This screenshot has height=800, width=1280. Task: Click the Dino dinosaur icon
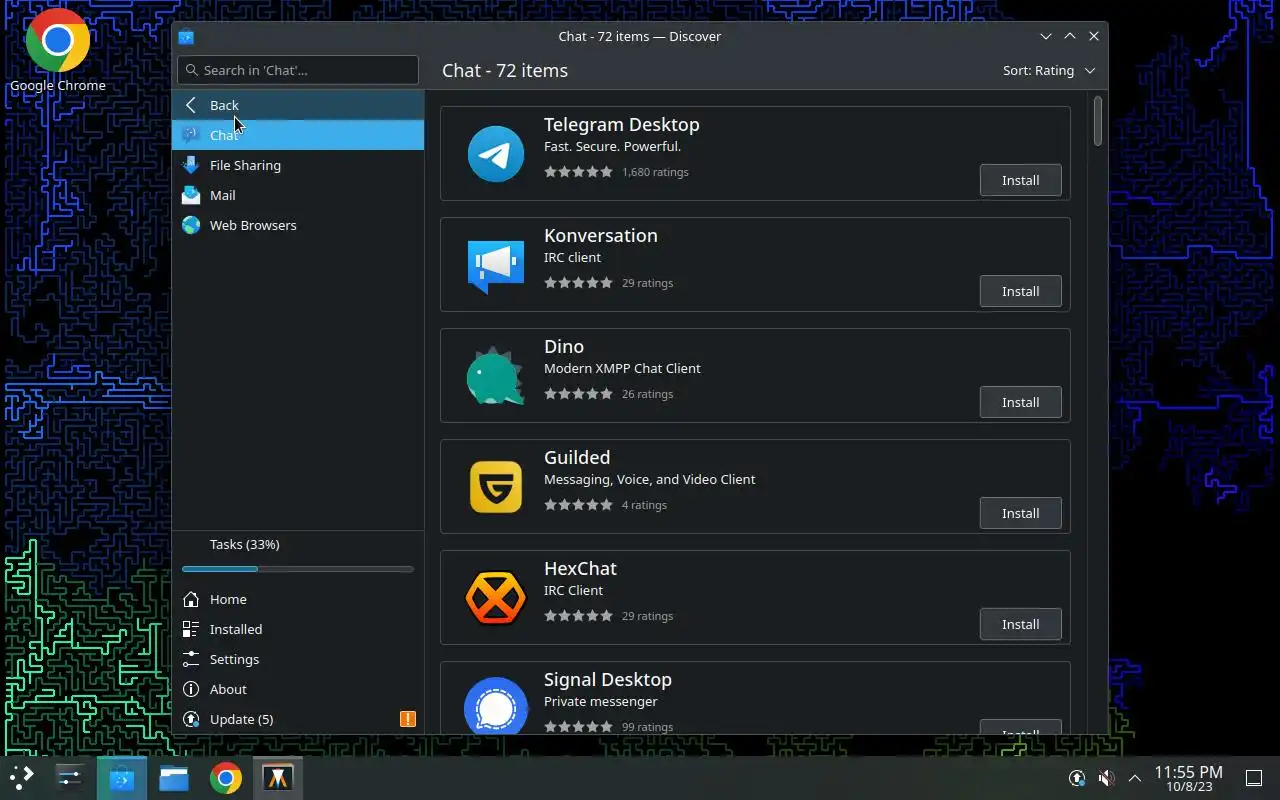coord(496,376)
